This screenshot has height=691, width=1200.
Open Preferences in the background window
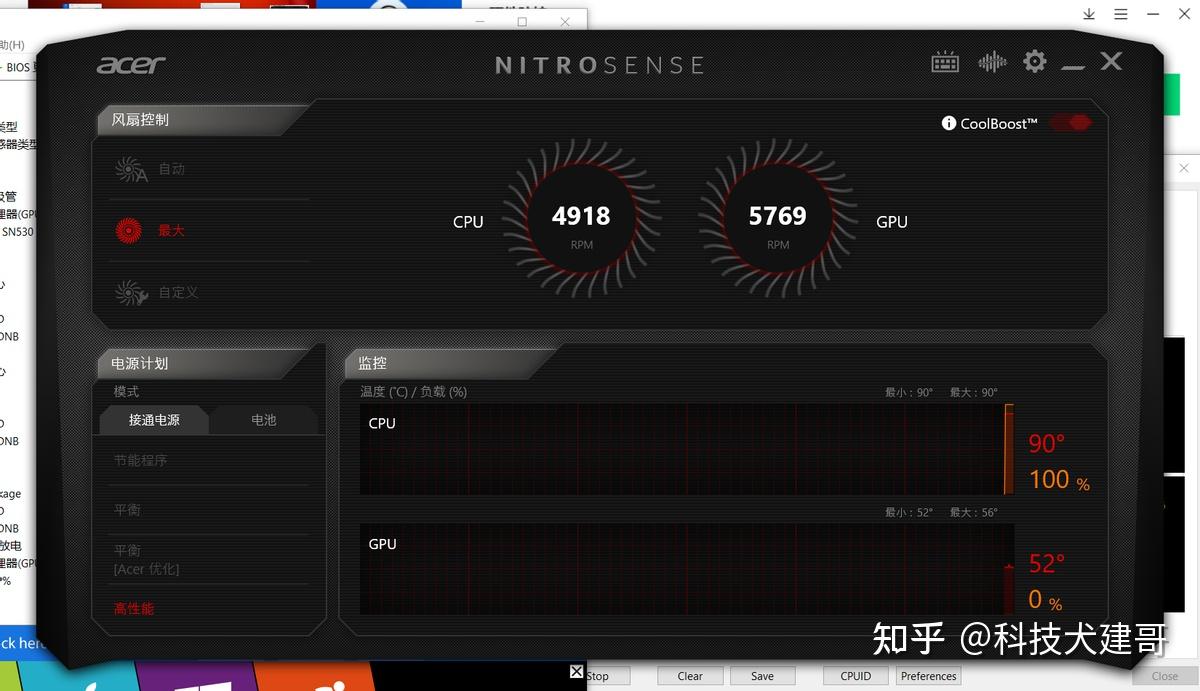pyautogui.click(x=929, y=676)
